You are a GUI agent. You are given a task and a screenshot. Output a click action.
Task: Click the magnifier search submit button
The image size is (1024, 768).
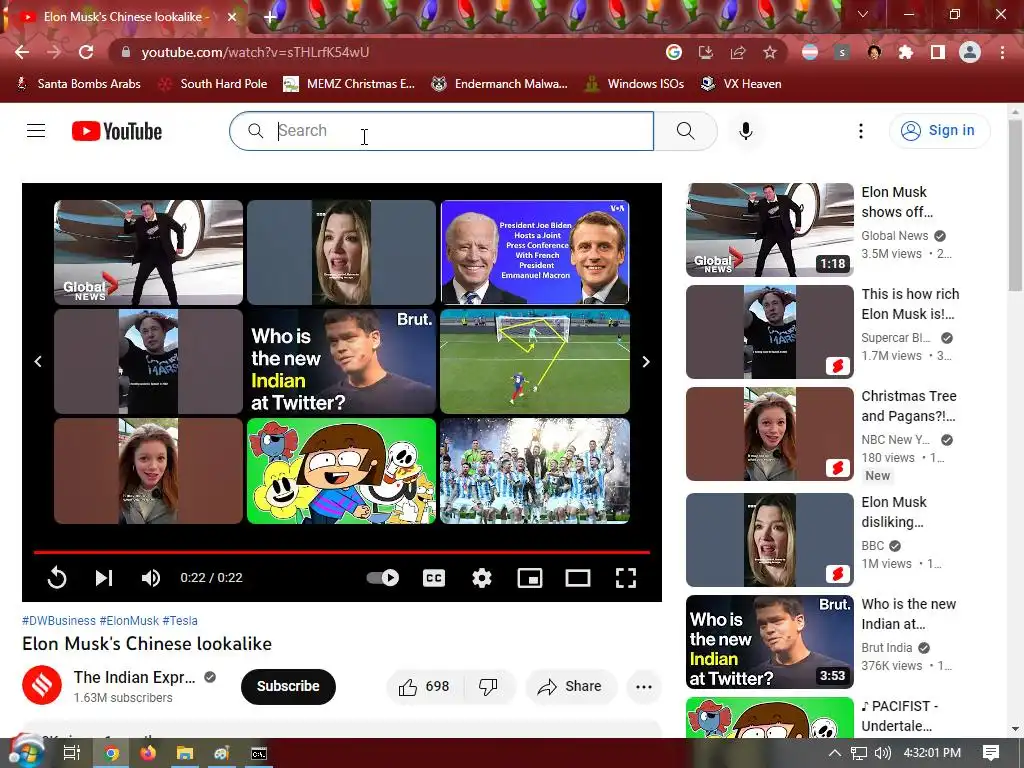[685, 131]
